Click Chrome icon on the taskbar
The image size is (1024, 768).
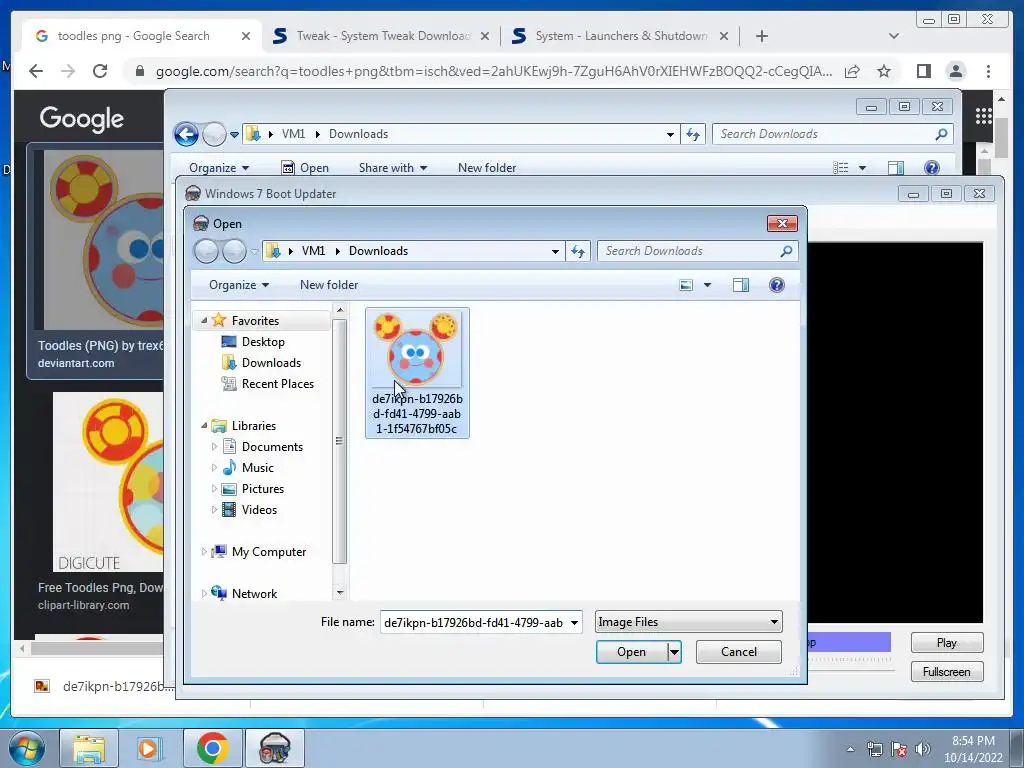coord(212,748)
